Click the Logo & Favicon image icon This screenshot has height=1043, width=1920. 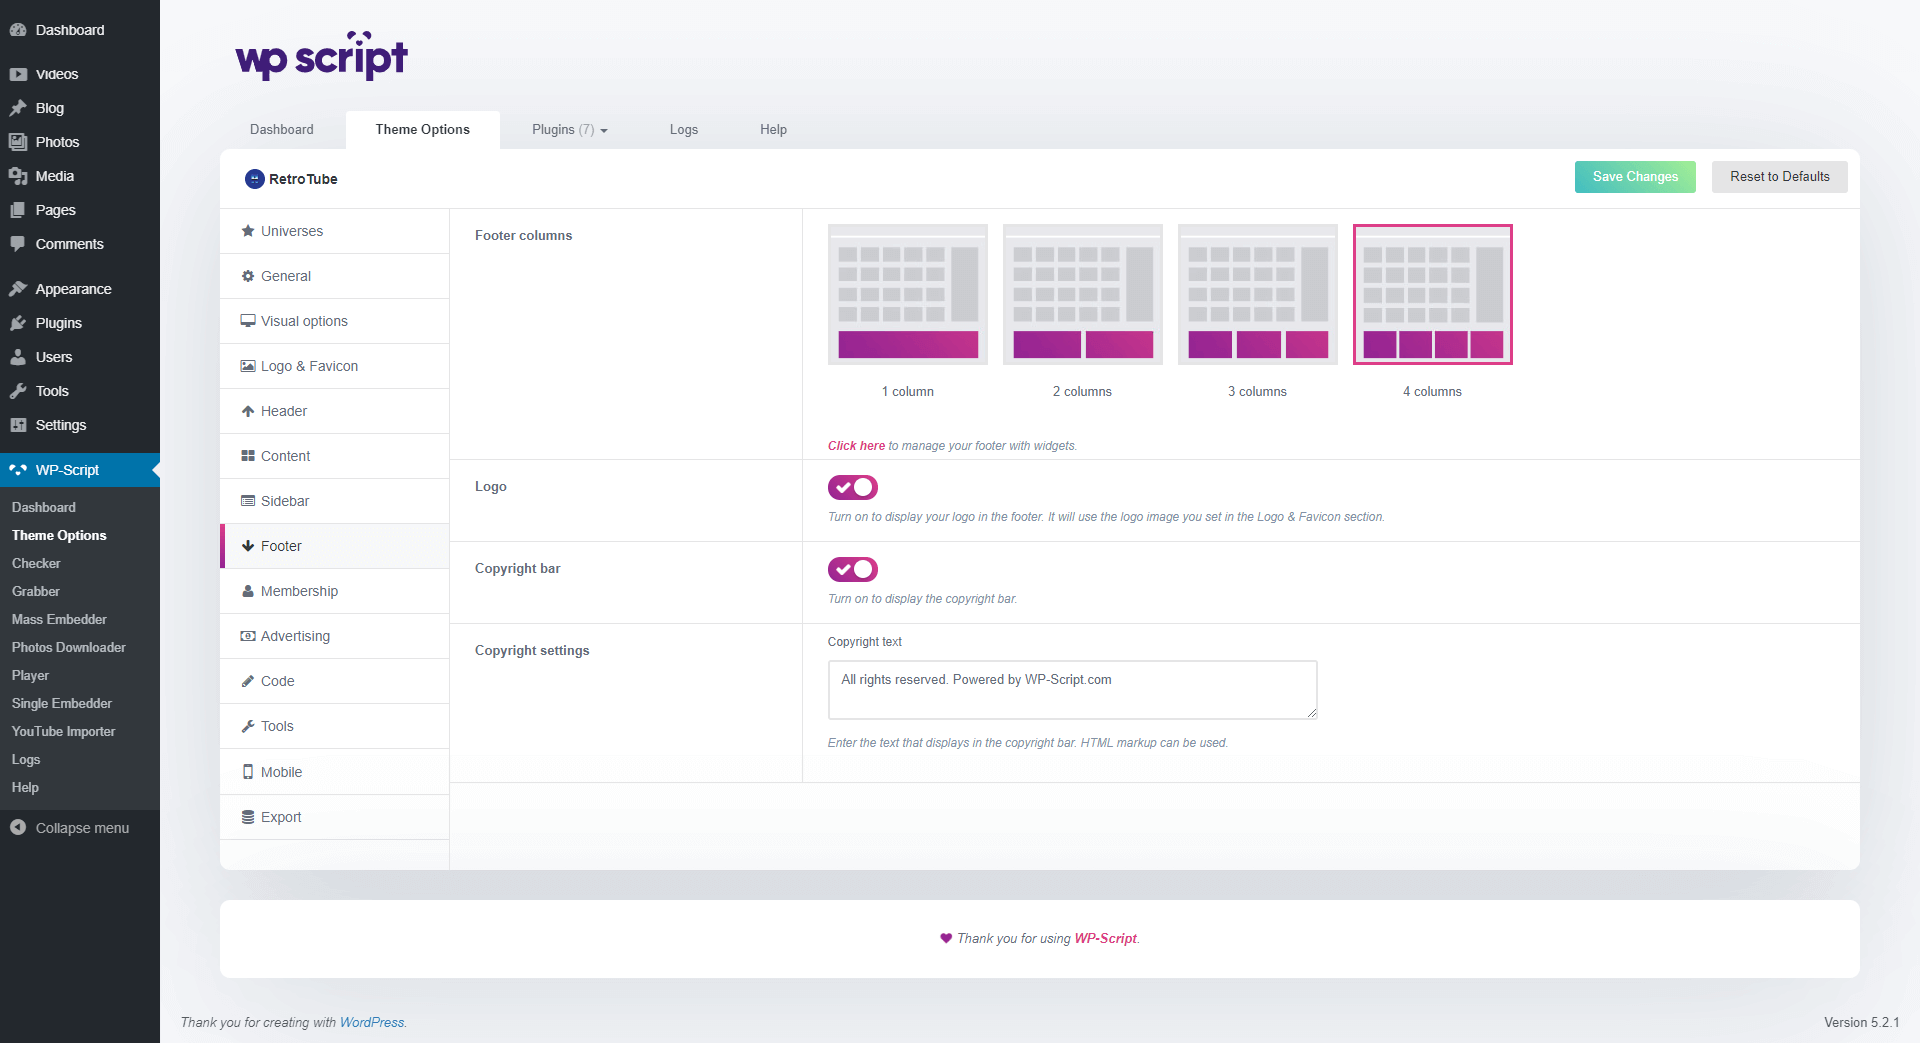pos(248,366)
